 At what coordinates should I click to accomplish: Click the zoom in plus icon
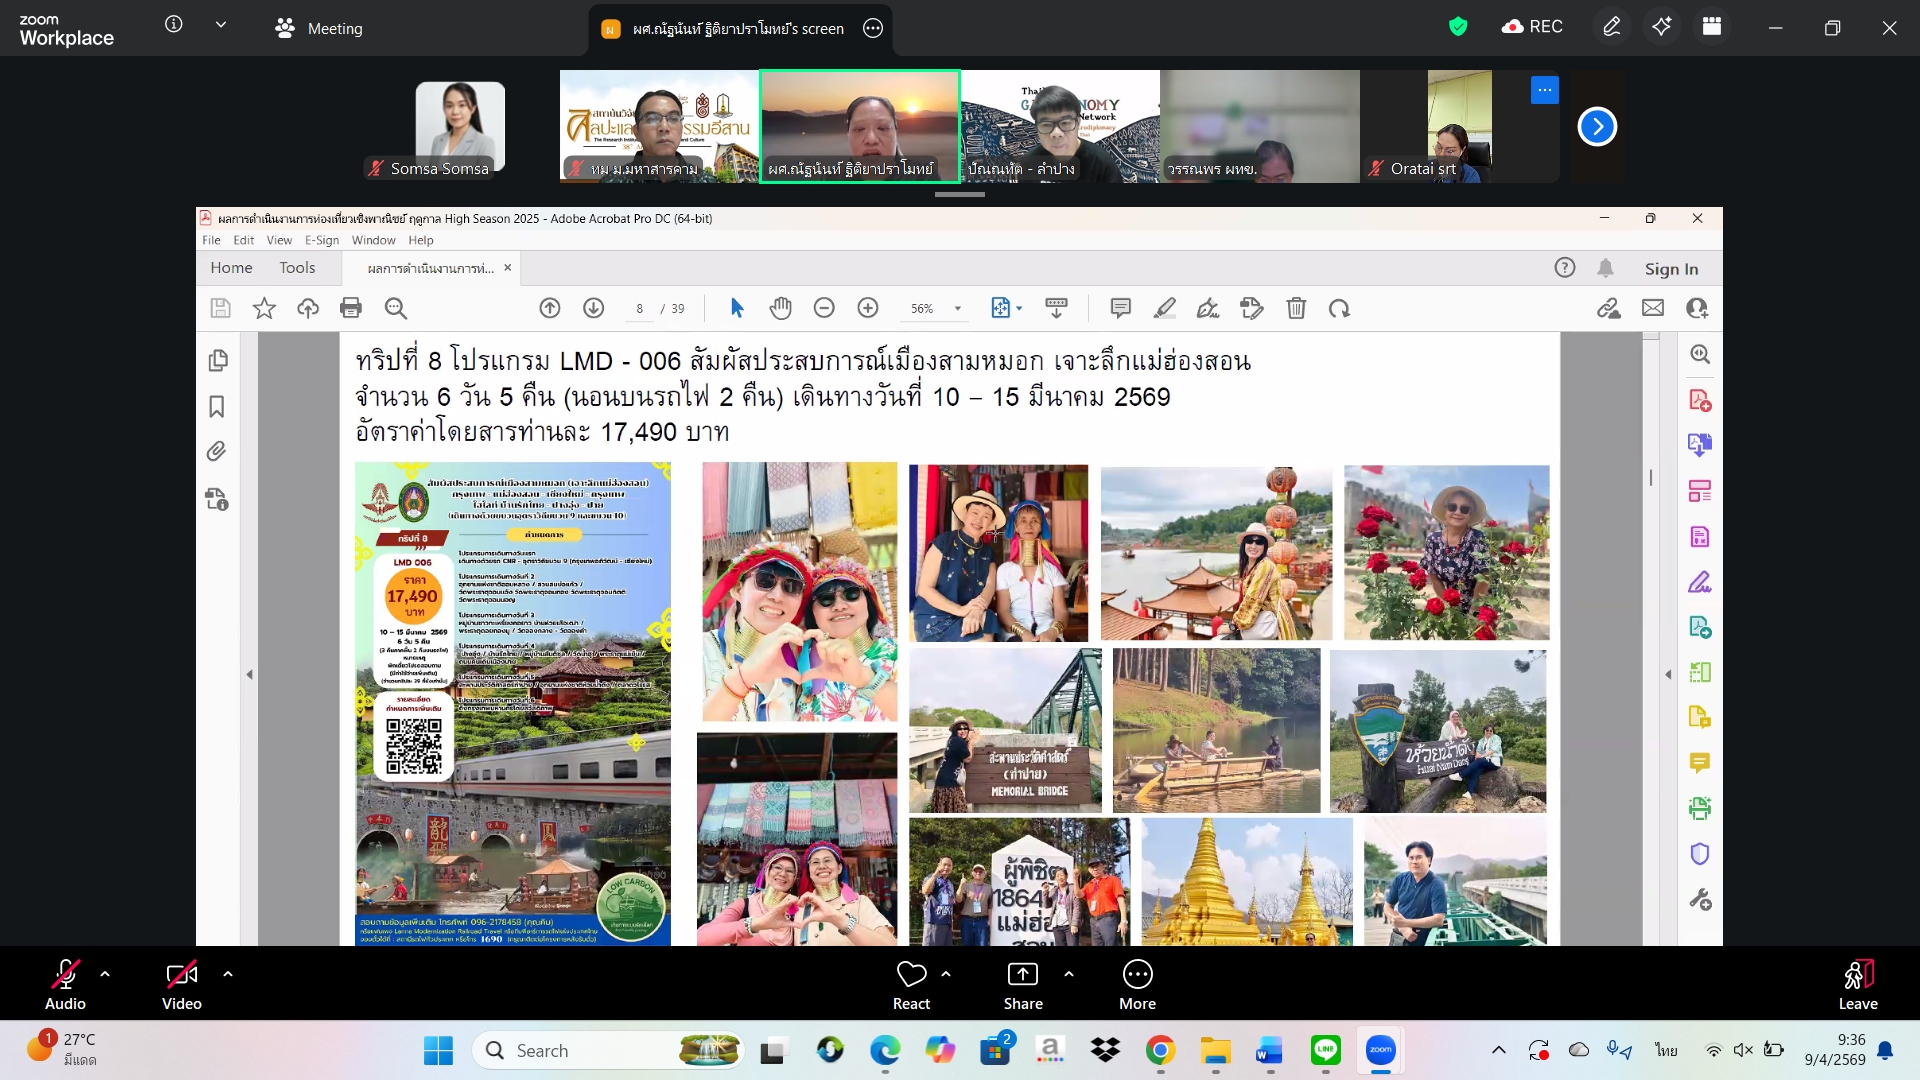point(868,308)
